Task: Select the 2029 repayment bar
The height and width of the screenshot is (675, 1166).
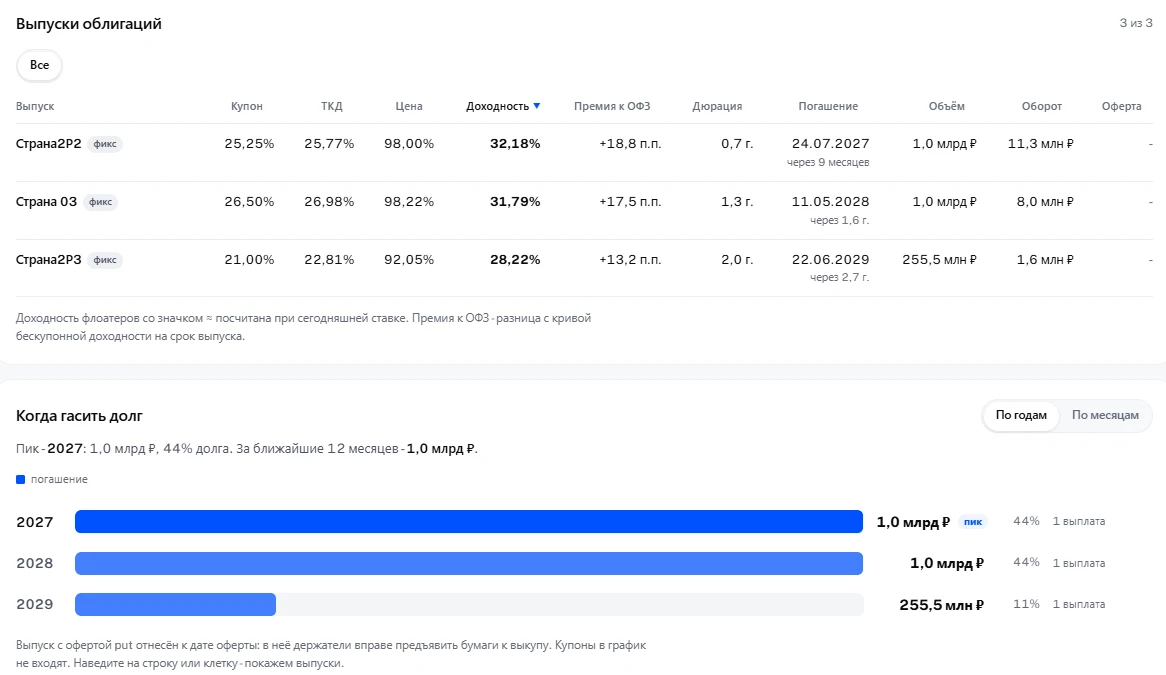Action: [x=175, y=604]
